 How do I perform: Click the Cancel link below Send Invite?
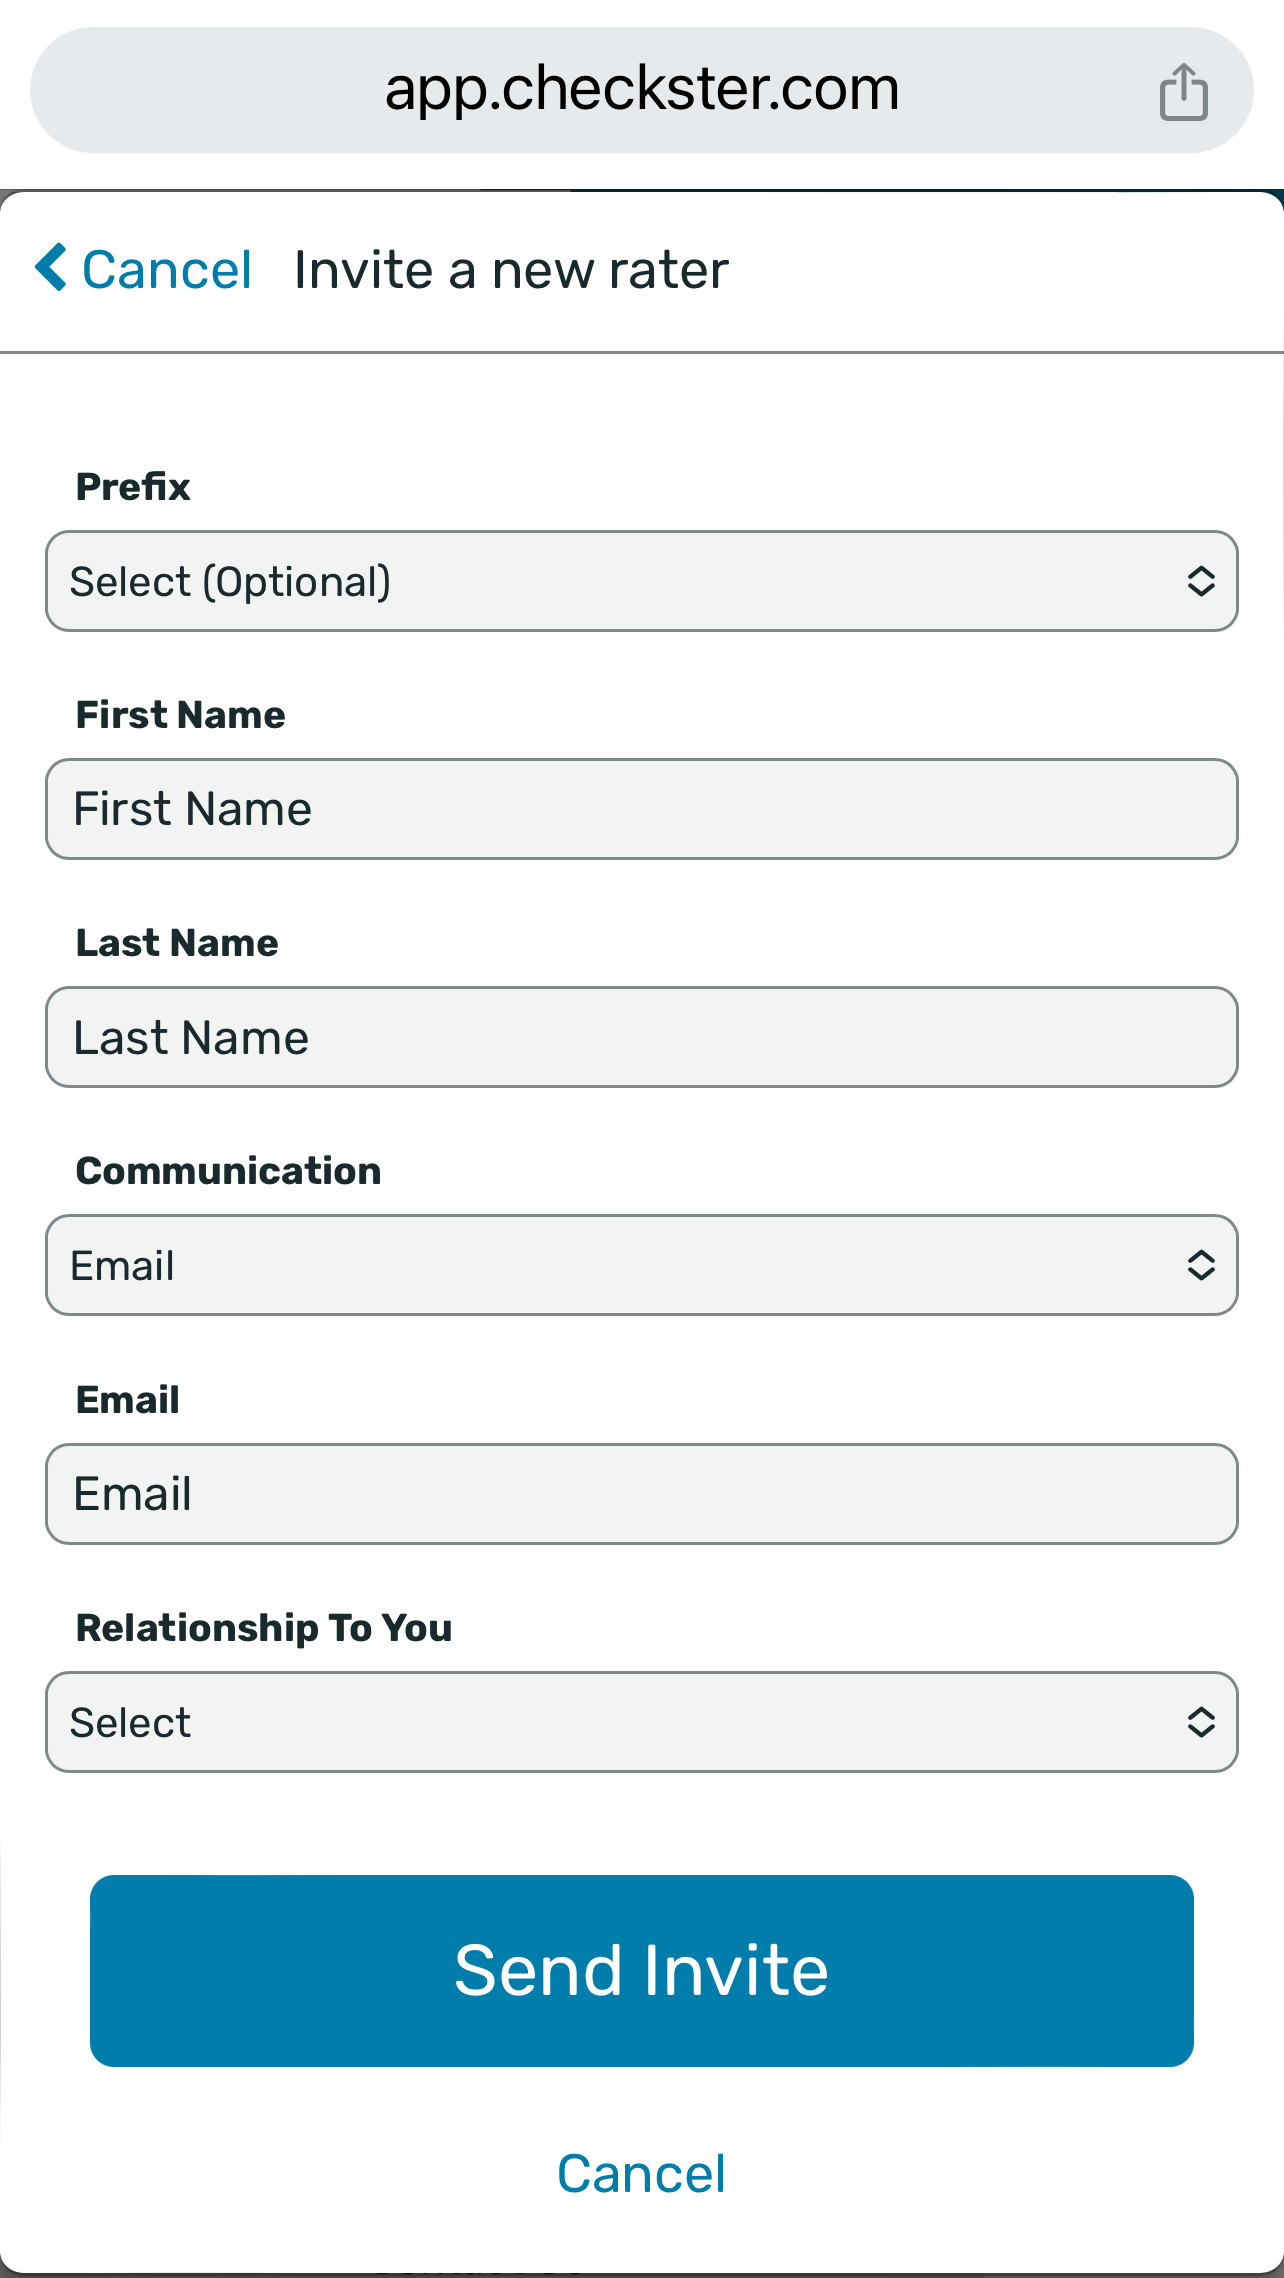(x=642, y=2174)
